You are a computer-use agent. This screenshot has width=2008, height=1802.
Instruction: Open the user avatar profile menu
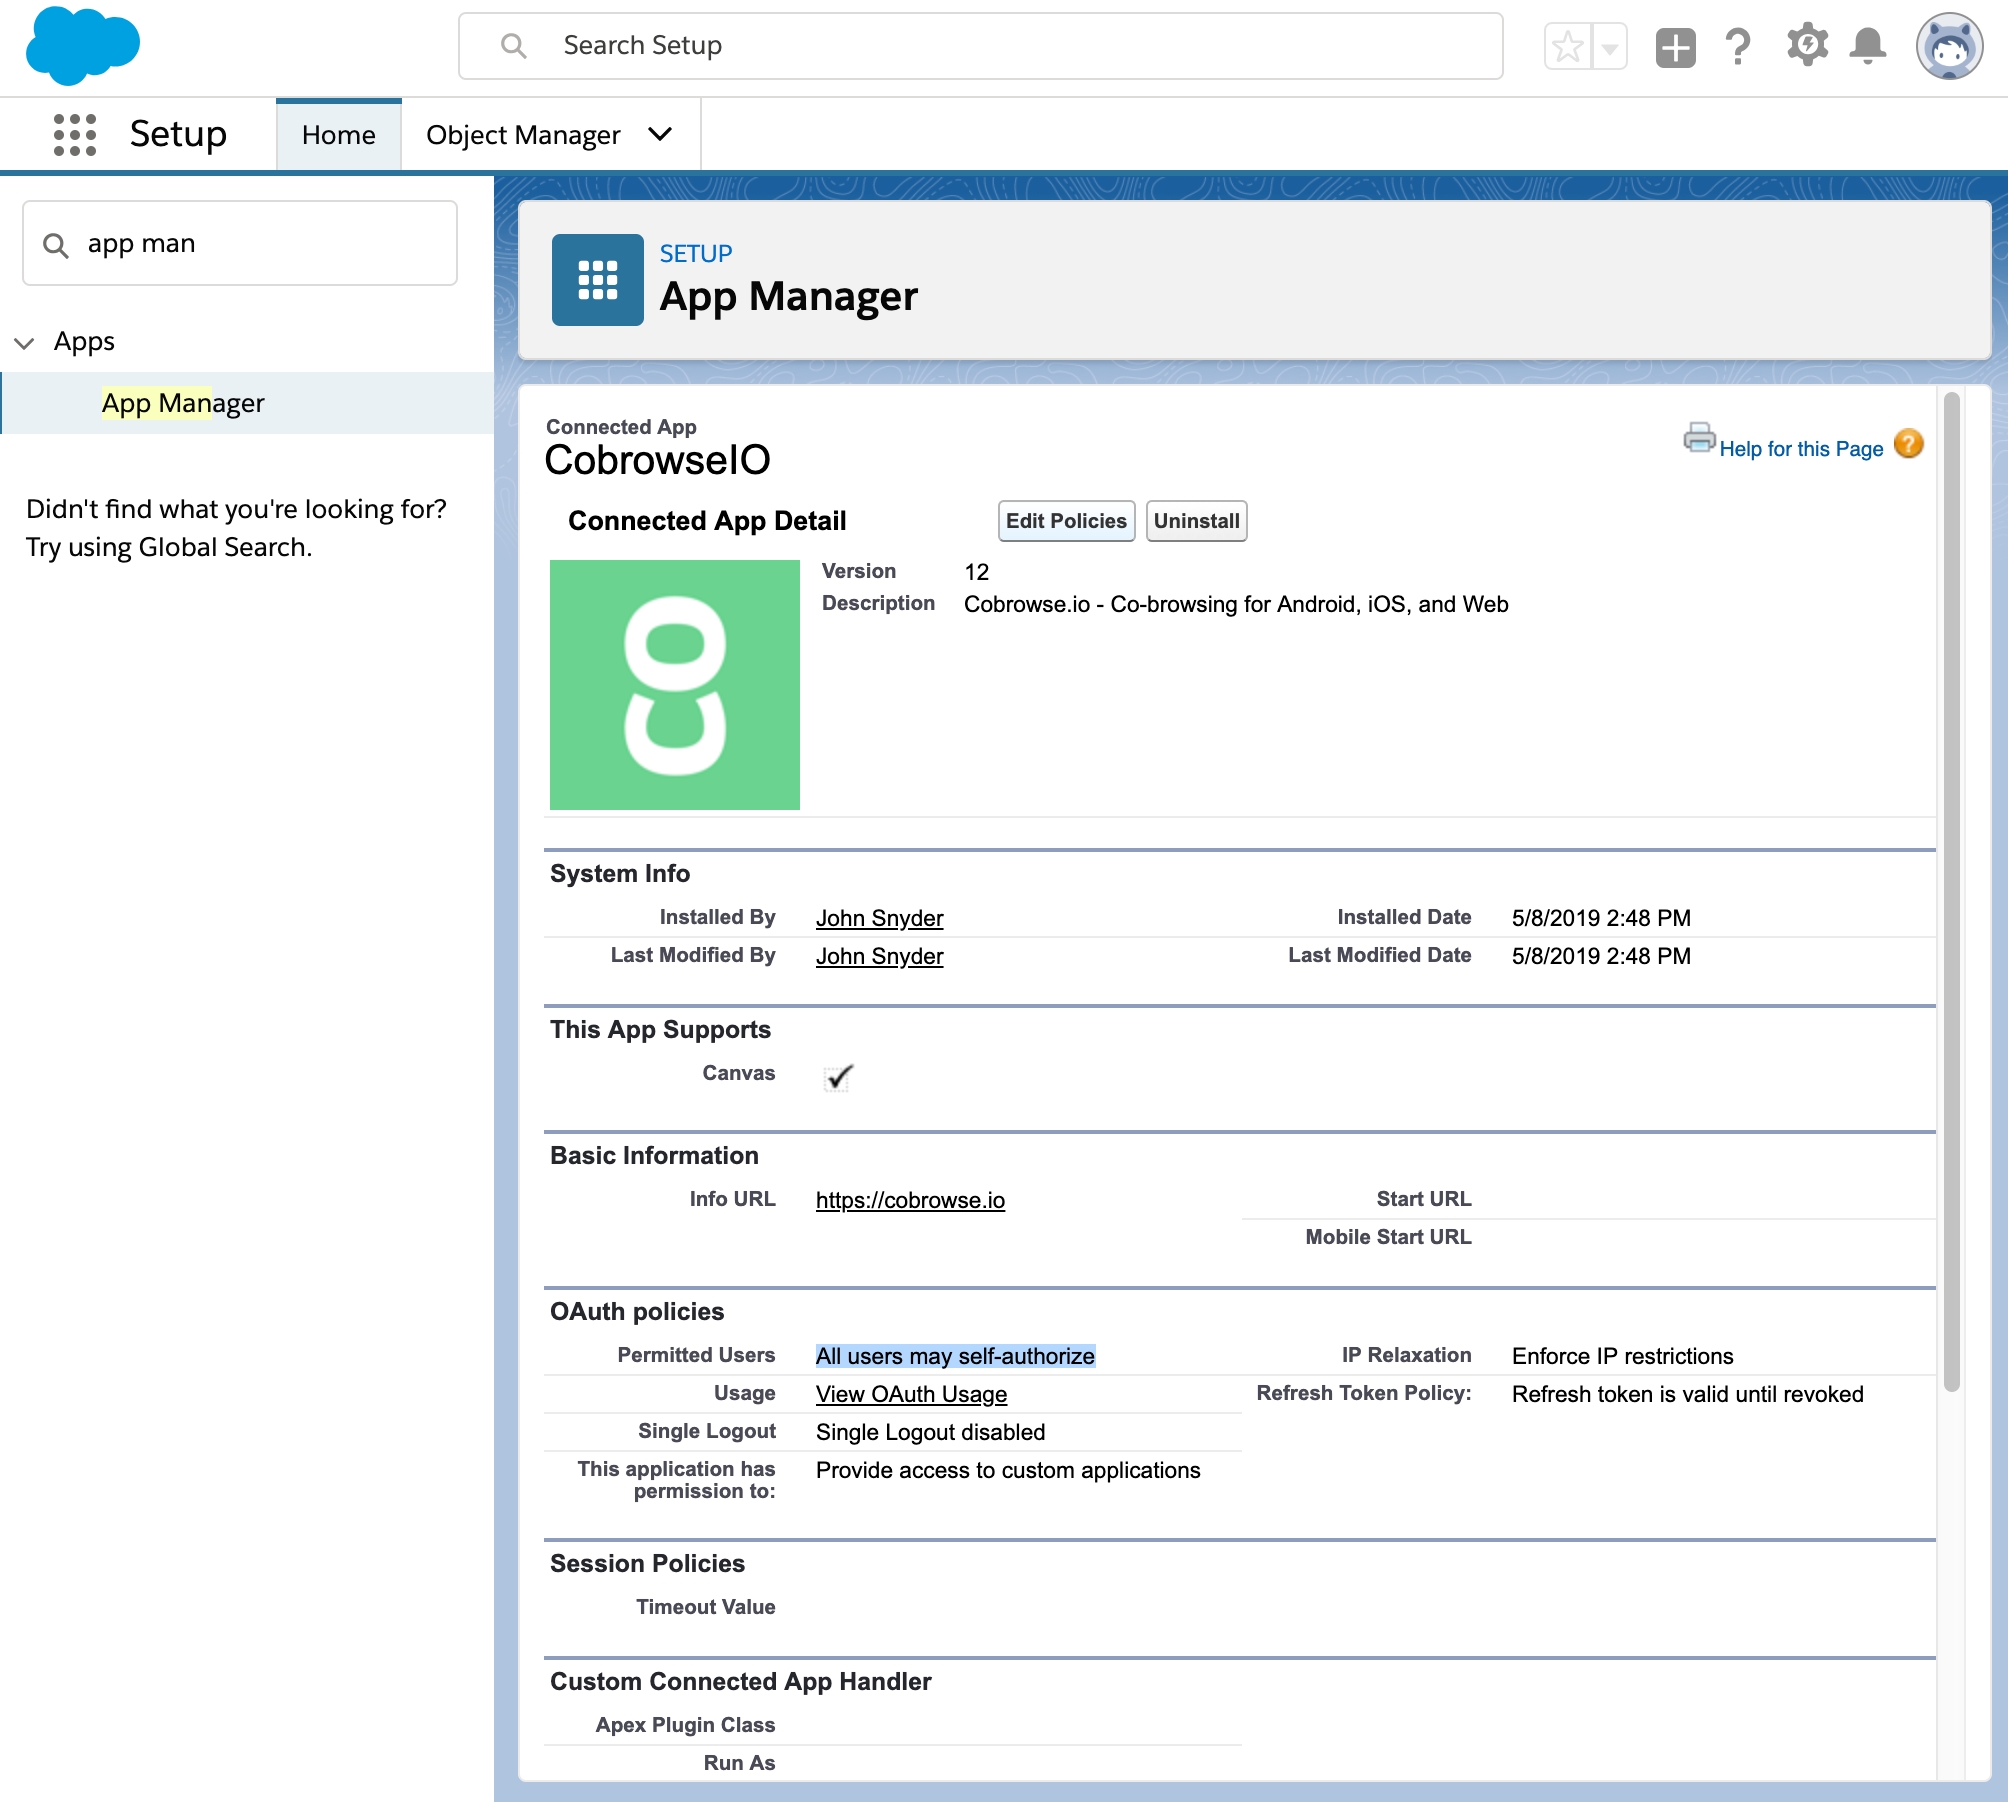click(1949, 46)
